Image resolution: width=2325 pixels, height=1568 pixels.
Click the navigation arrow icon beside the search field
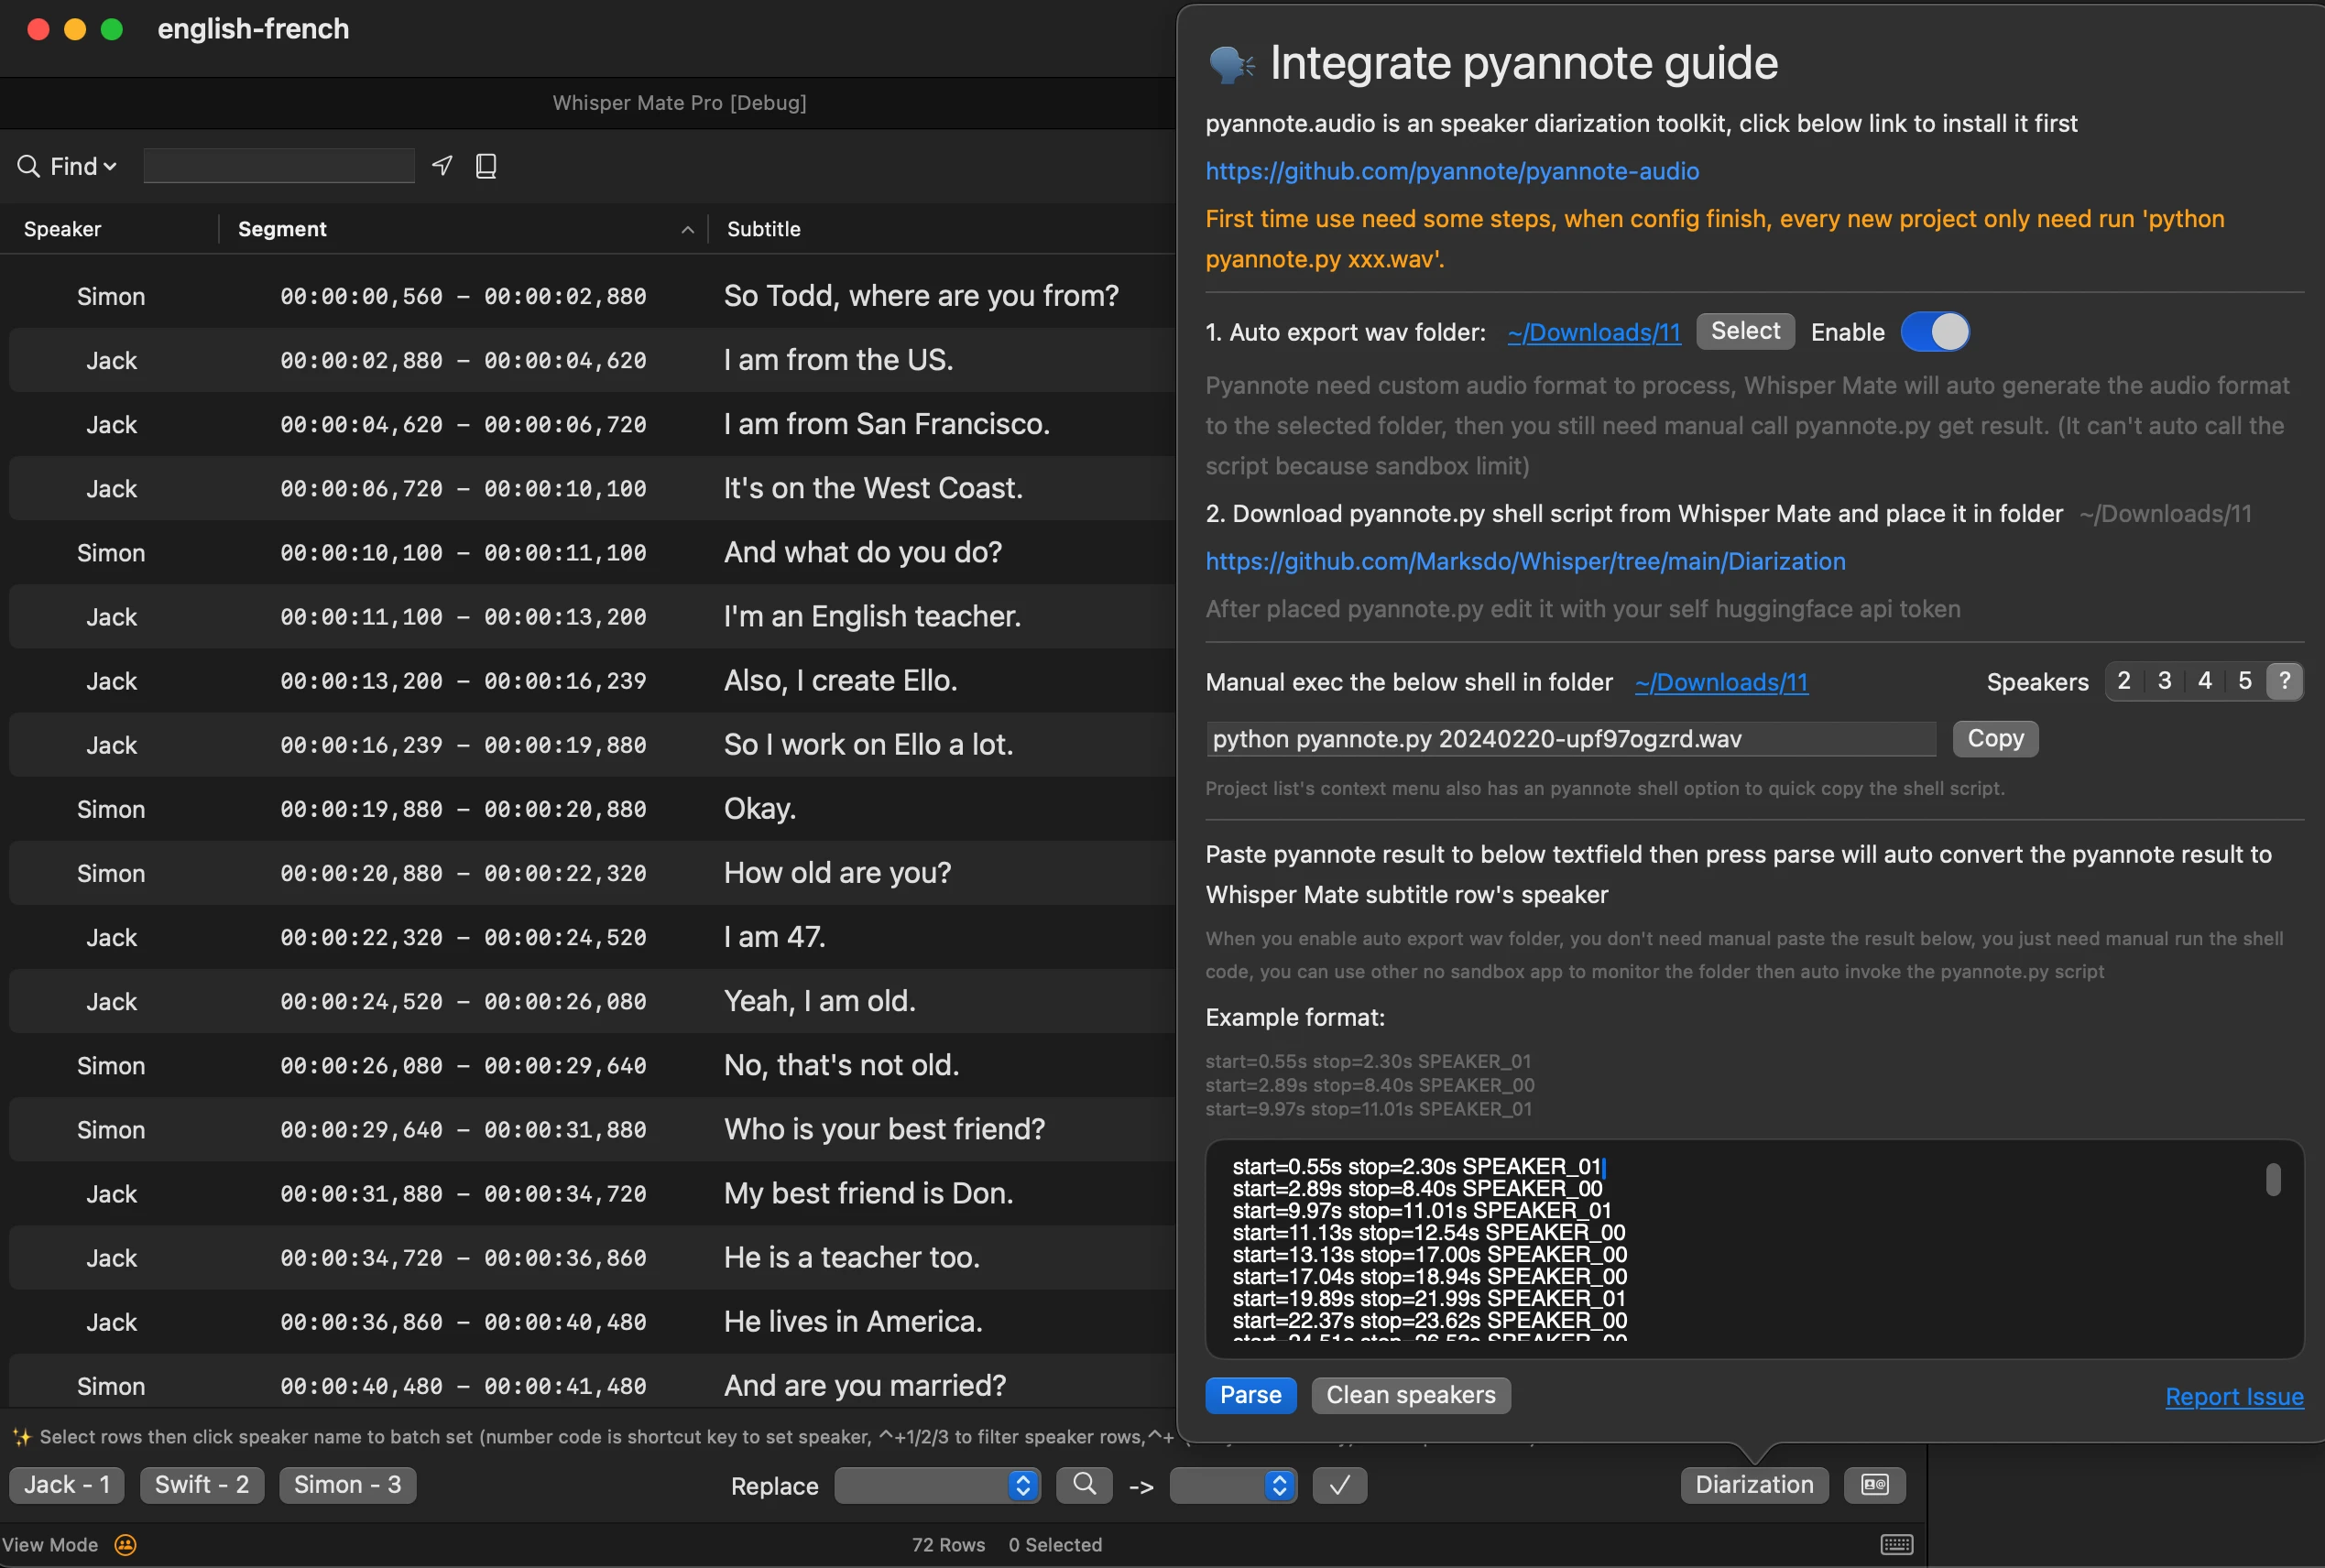click(x=442, y=165)
